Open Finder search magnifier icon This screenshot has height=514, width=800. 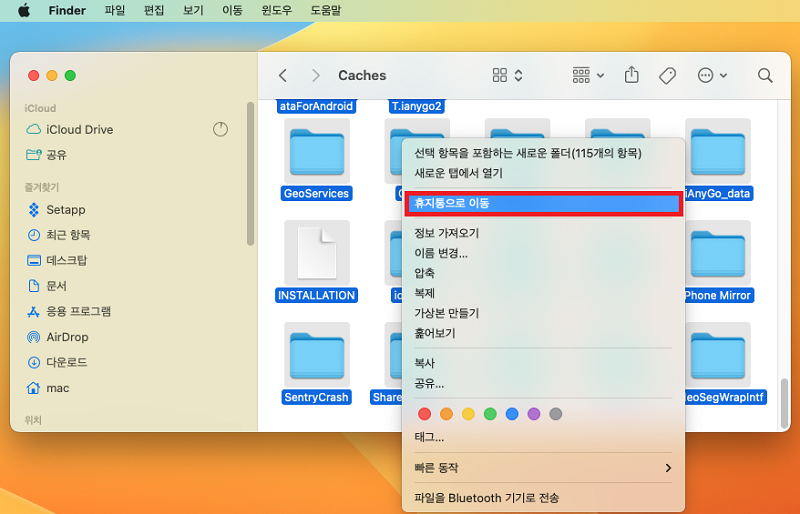click(765, 76)
